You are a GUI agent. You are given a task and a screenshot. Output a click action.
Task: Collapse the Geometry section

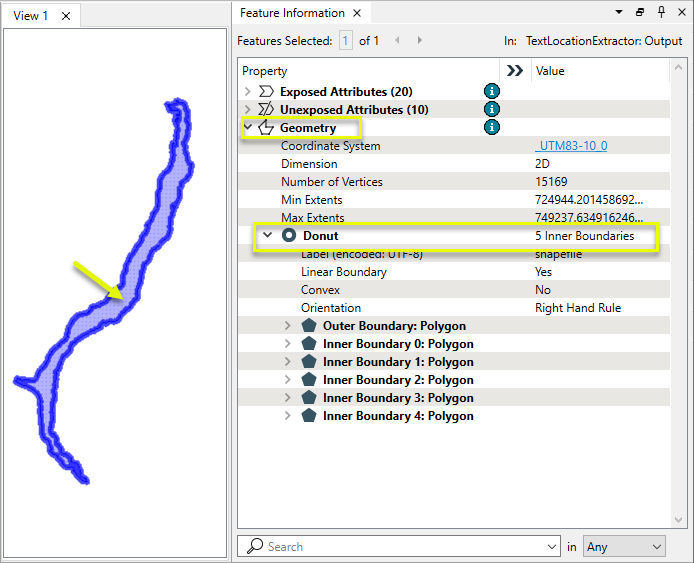point(248,127)
